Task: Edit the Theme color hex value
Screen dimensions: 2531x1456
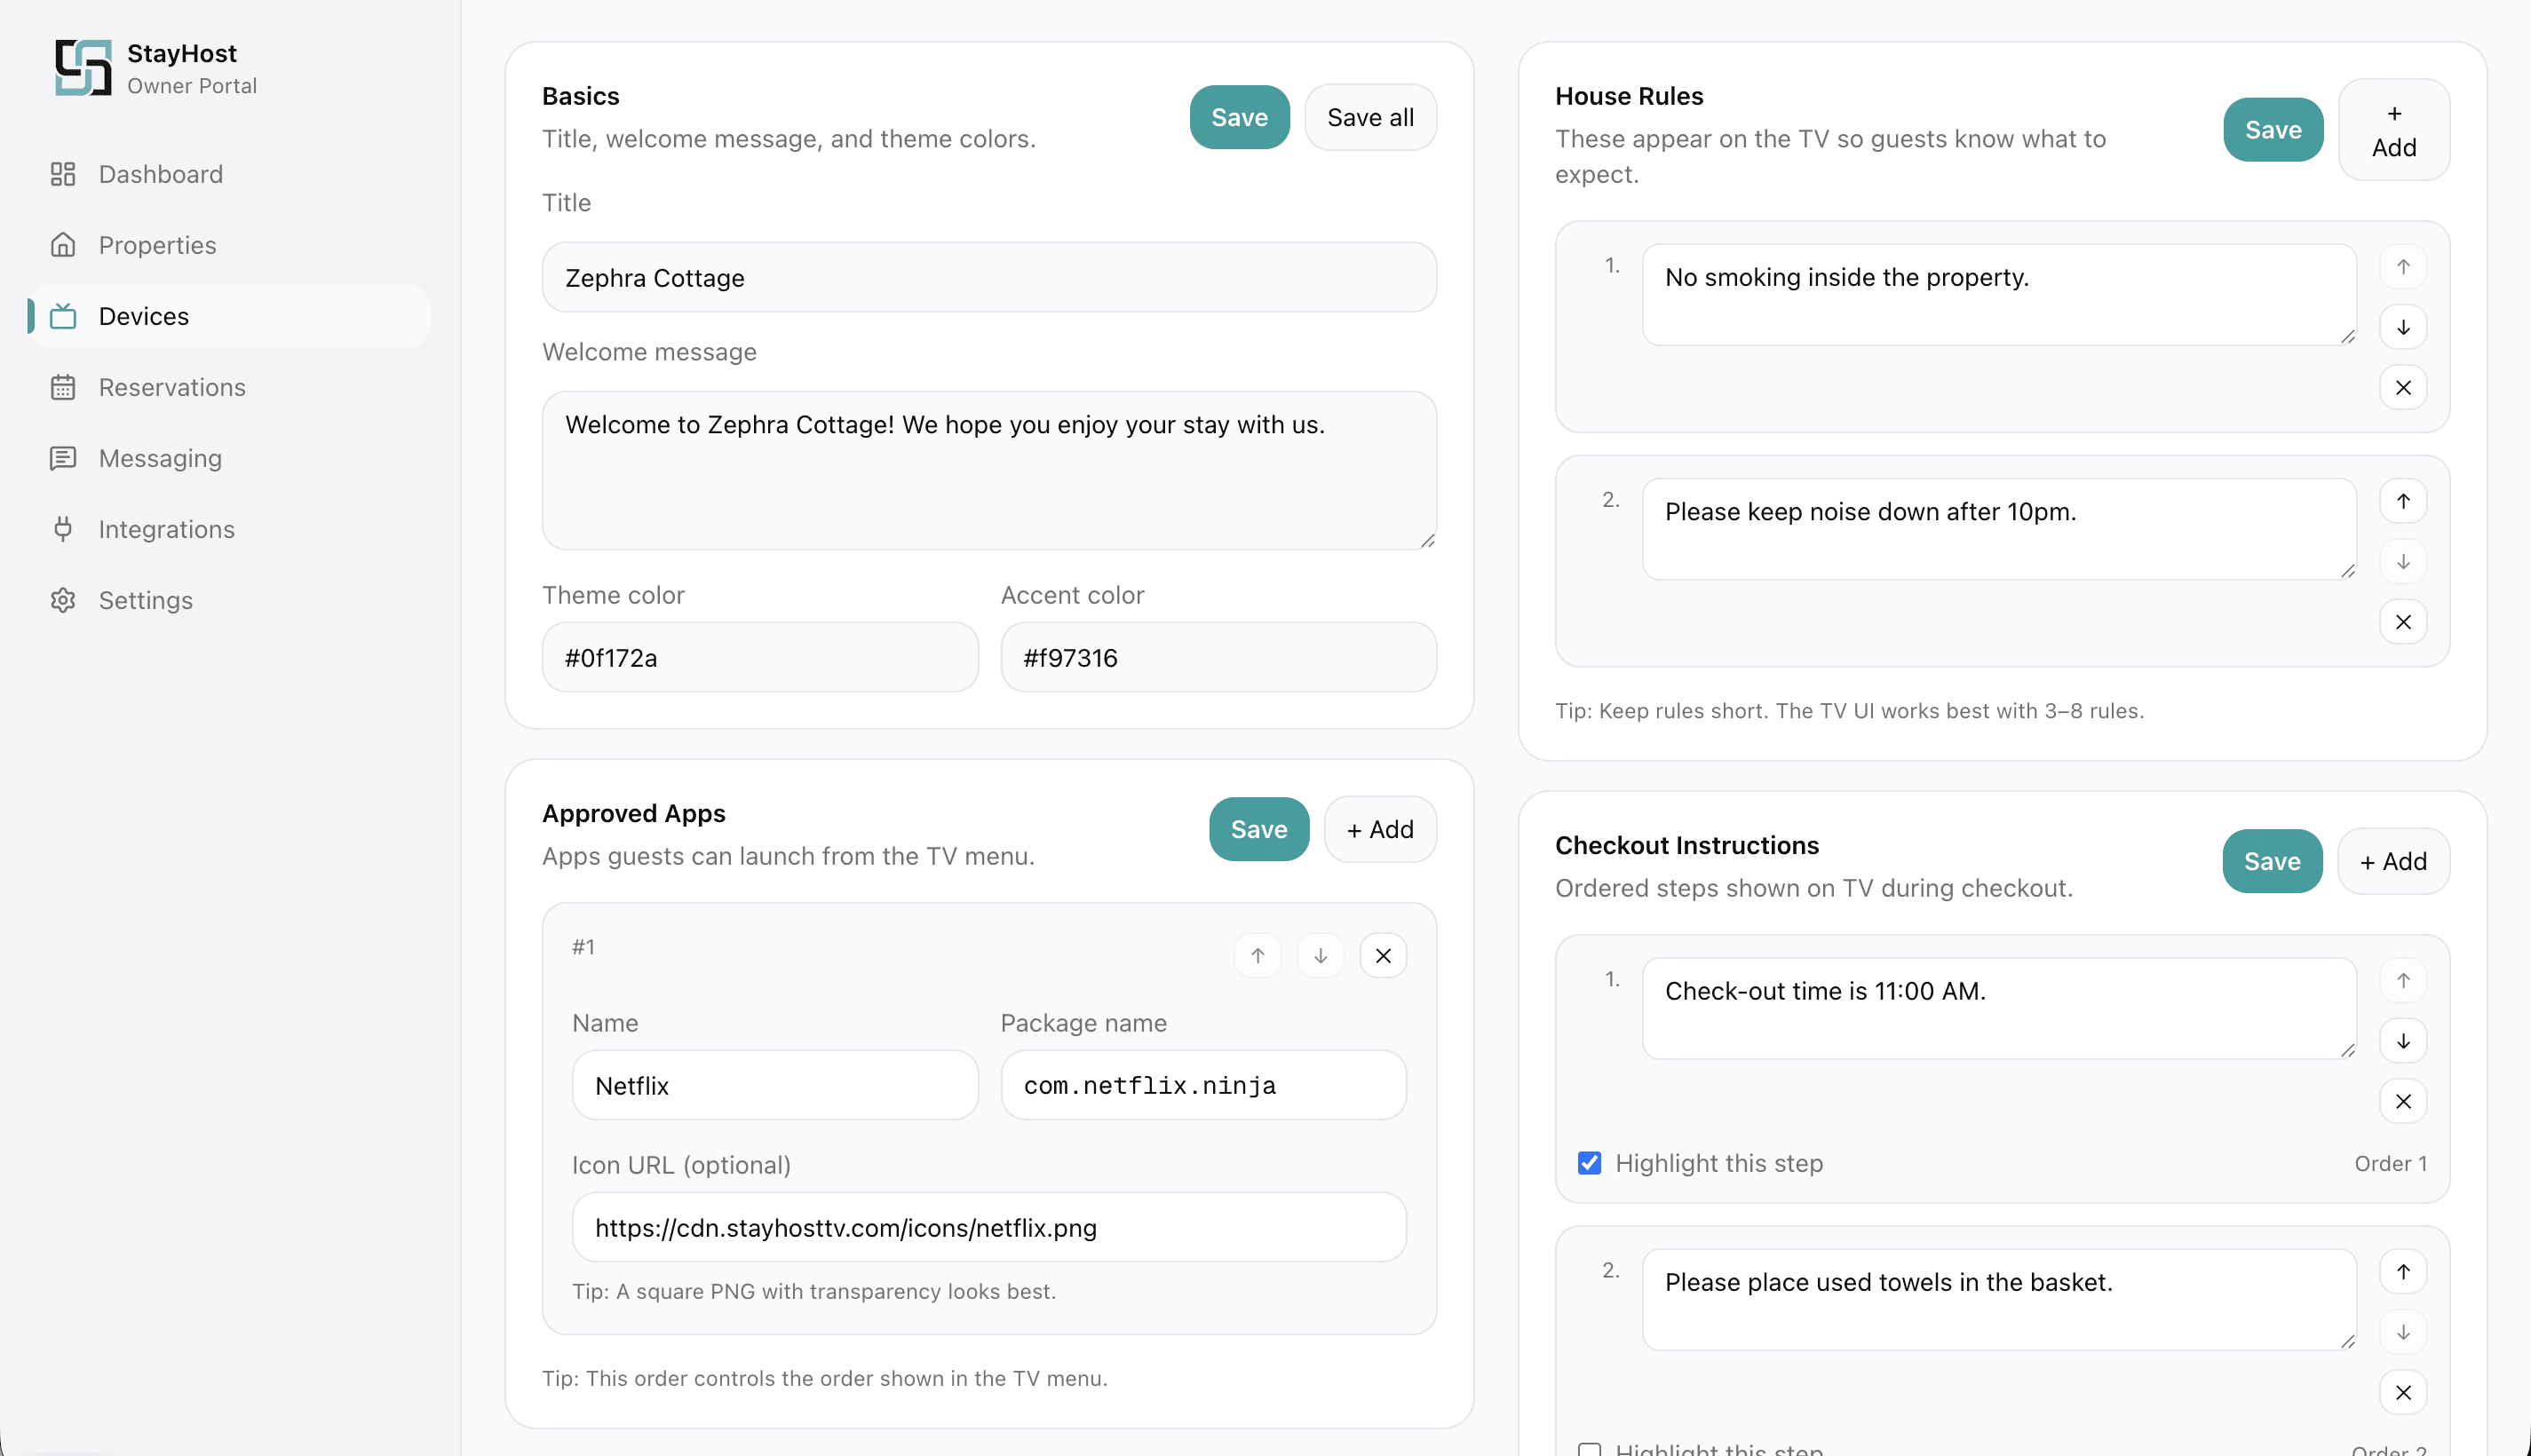Action: pyautogui.click(x=760, y=657)
